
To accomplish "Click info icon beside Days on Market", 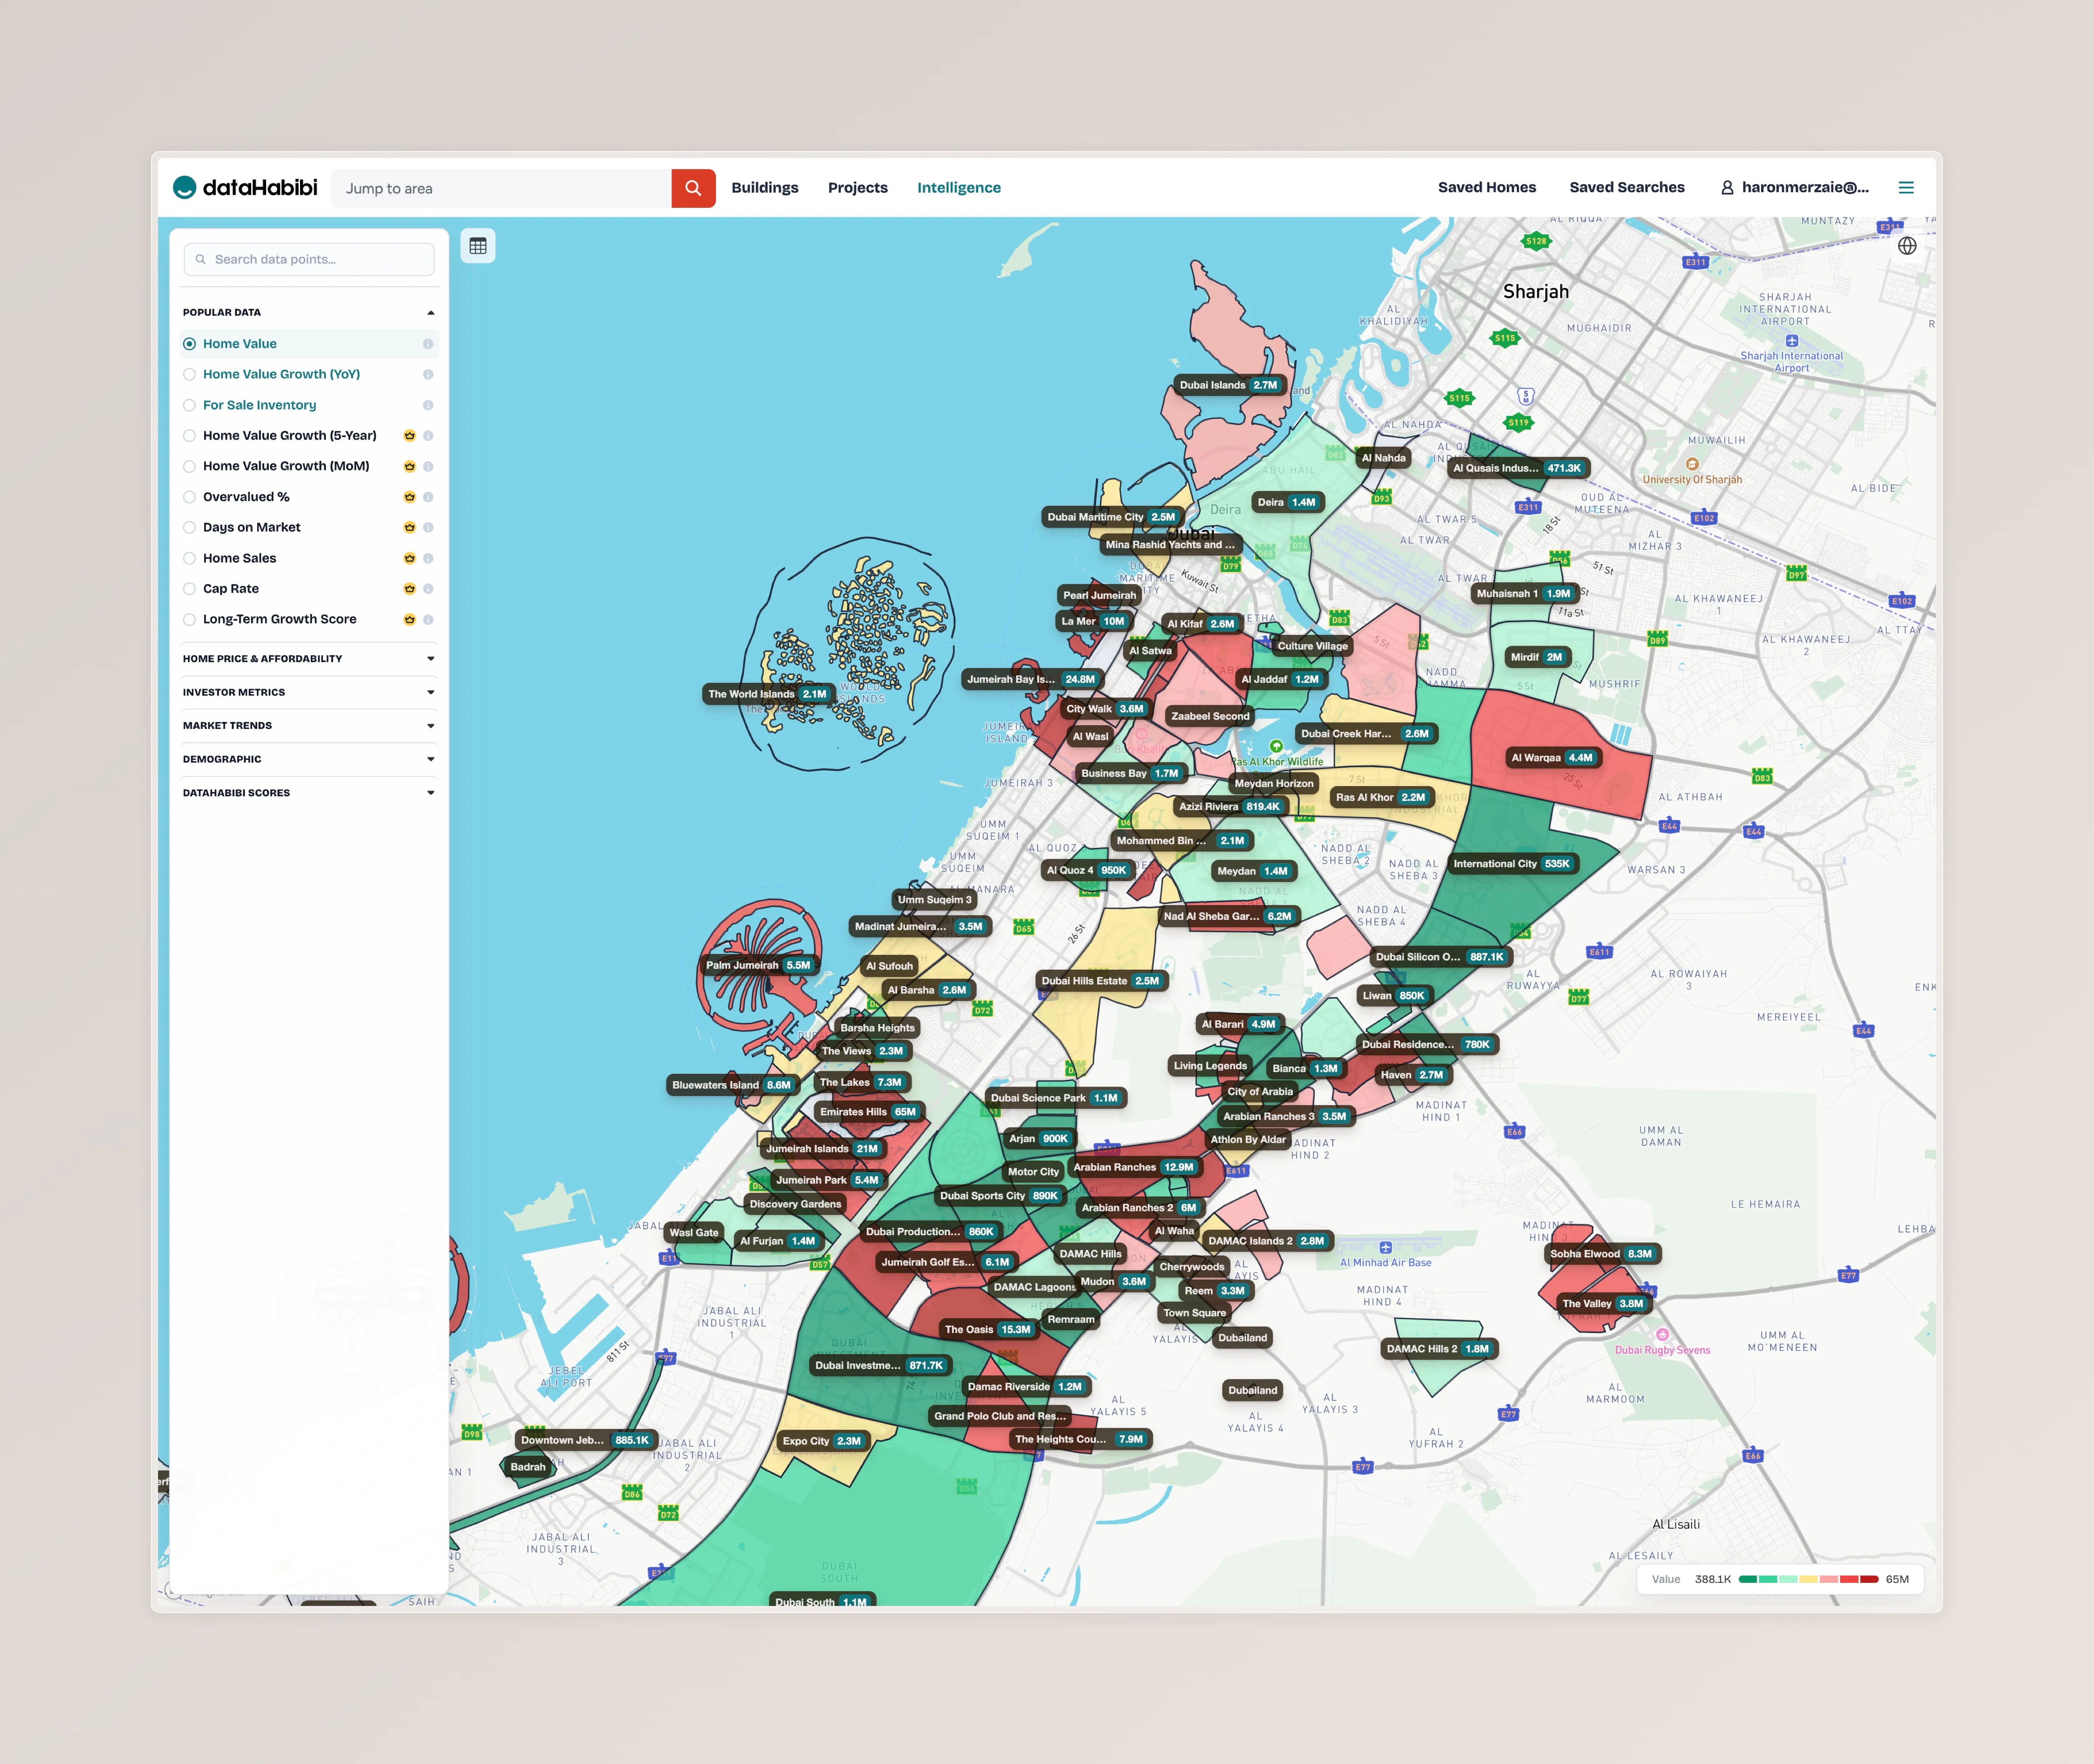I will pos(428,528).
